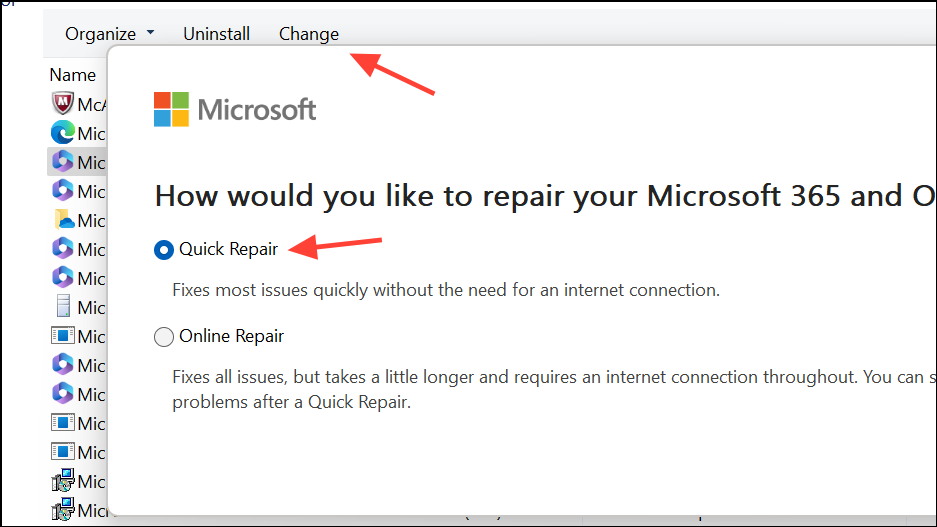Select the OneDrive cloud folder icon entry
Screen dimensions: 937x527
[63, 220]
